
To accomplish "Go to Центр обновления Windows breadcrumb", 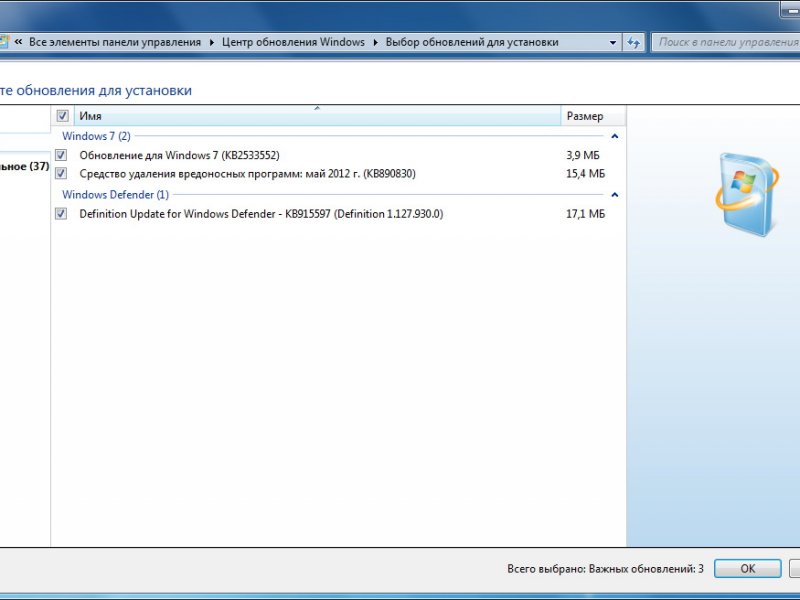I will 293,42.
